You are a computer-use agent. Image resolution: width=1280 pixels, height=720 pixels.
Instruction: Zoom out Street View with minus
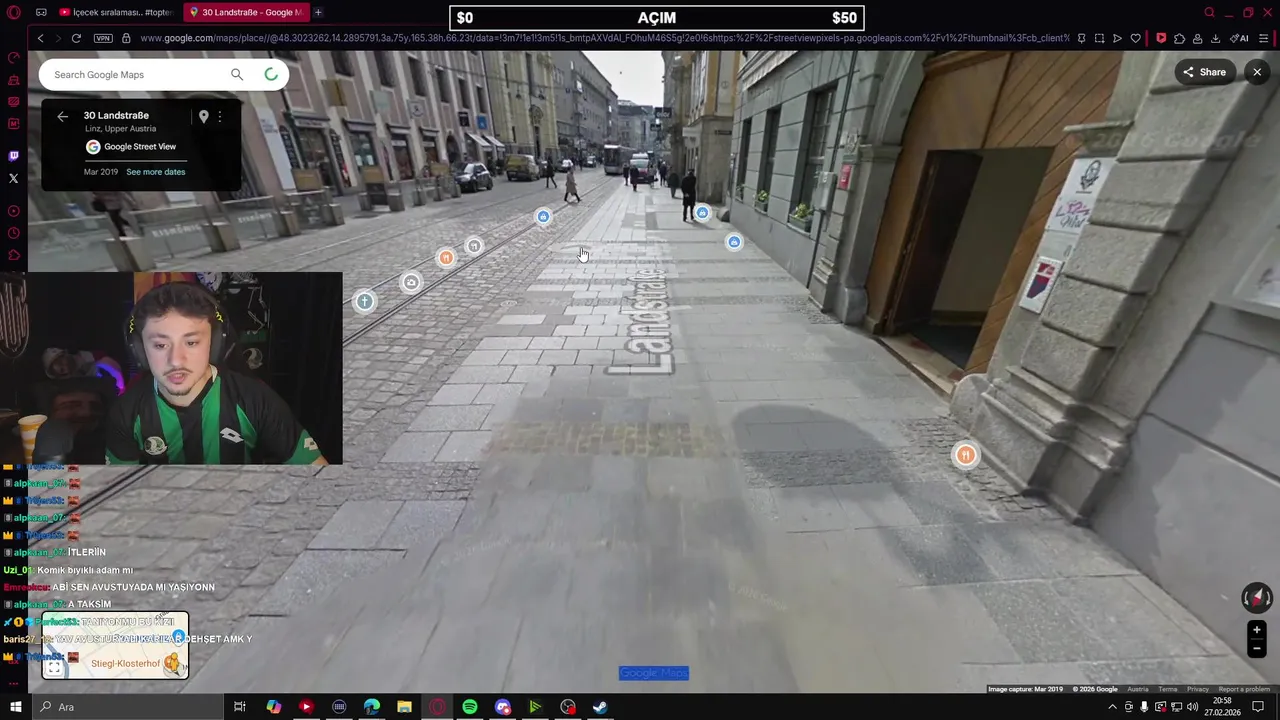[x=1257, y=648]
